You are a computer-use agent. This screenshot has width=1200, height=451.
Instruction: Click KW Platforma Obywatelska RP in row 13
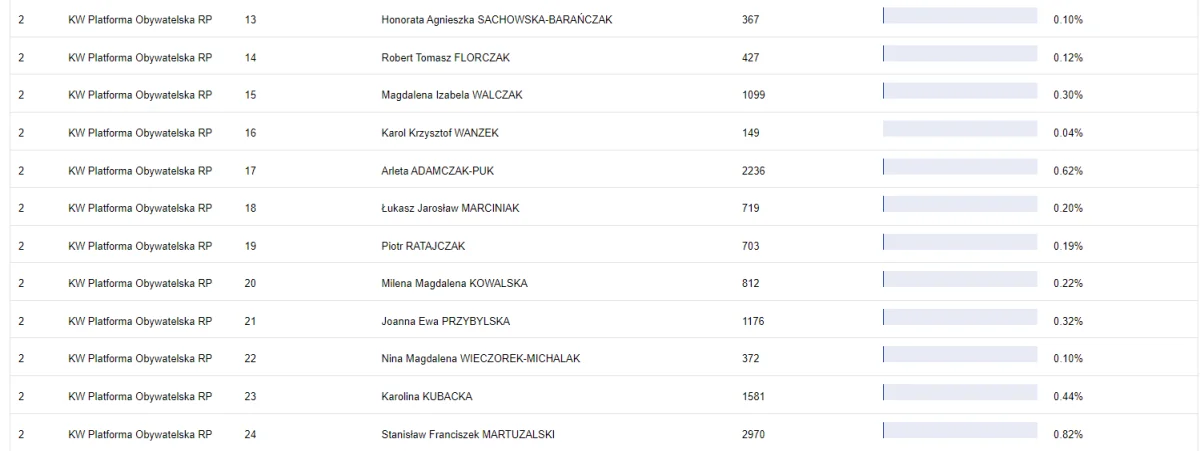(x=139, y=19)
